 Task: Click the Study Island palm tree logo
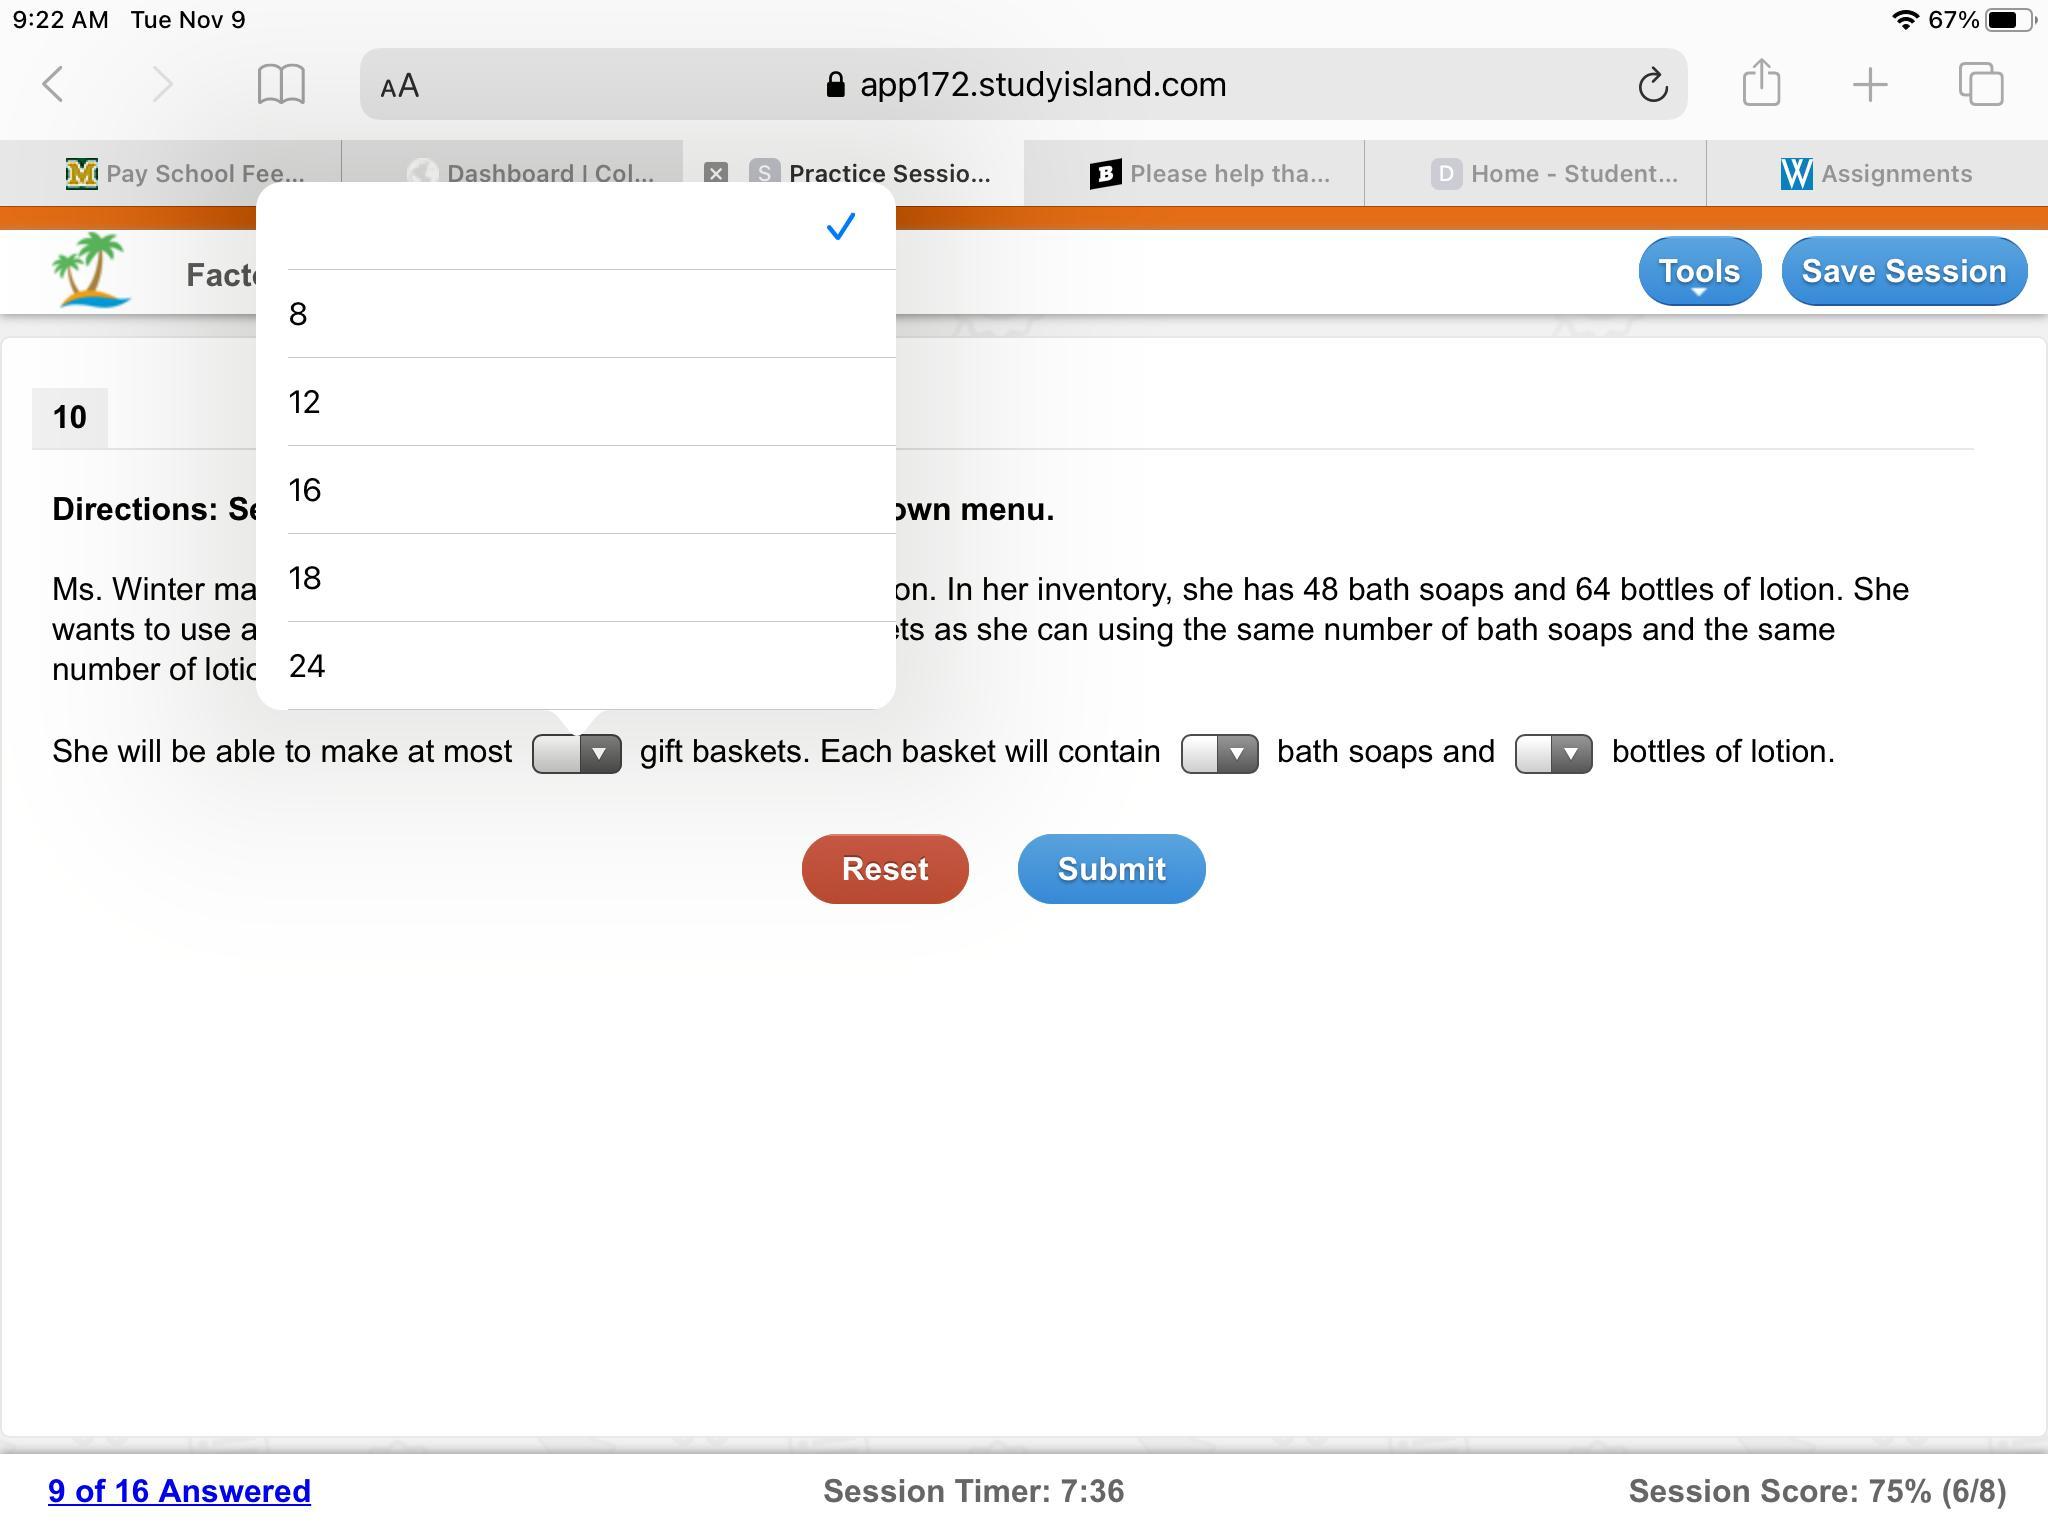click(91, 270)
